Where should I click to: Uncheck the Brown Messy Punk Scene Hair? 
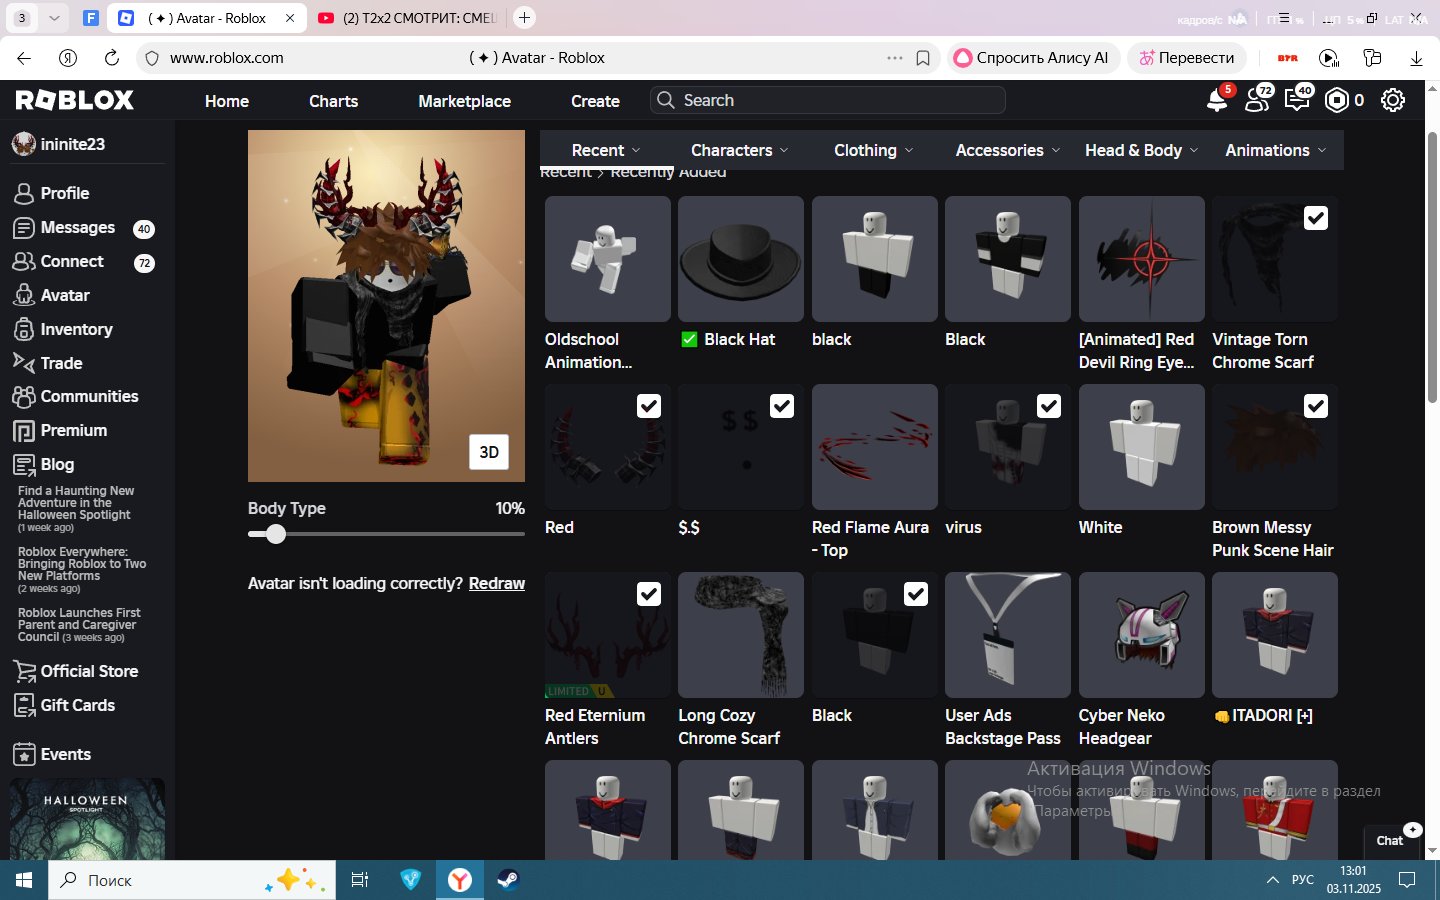(x=1316, y=406)
